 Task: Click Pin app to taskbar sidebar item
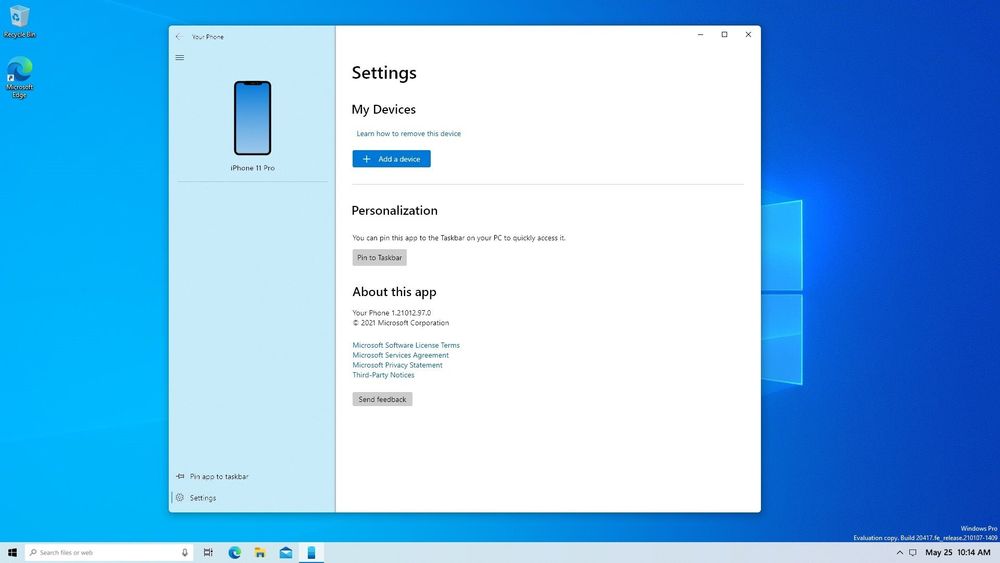[213, 476]
